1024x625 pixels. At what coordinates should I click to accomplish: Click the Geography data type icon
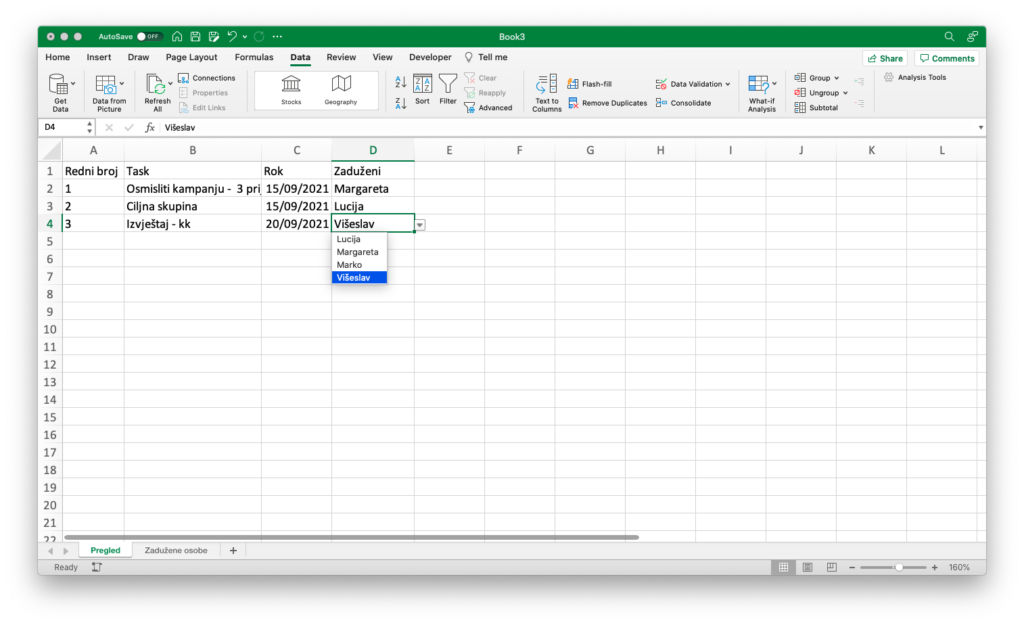[341, 85]
